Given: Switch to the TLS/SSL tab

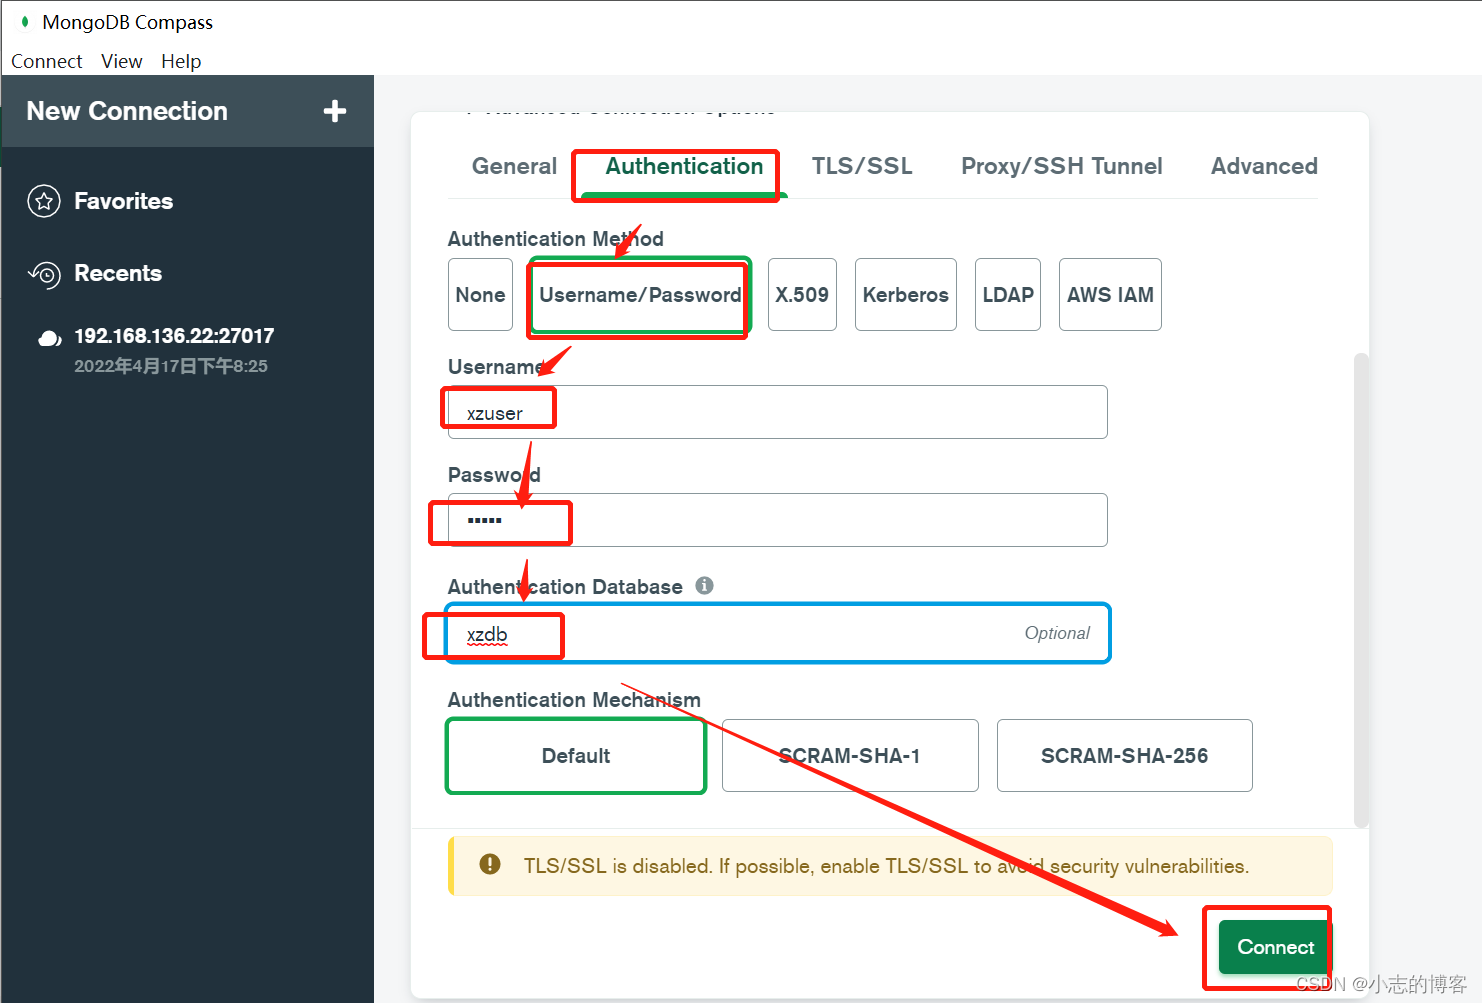Looking at the screenshot, I should click(x=862, y=166).
